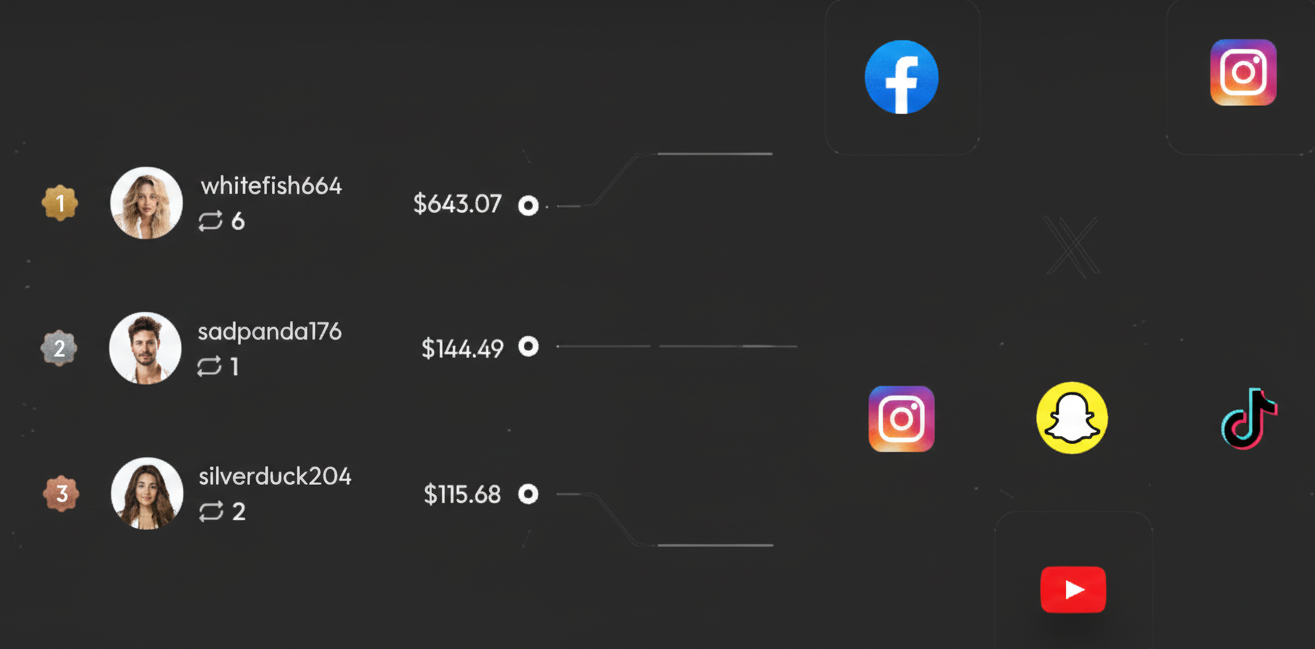Select the TikTok logo icon
This screenshot has width=1315, height=649.
coord(1249,418)
